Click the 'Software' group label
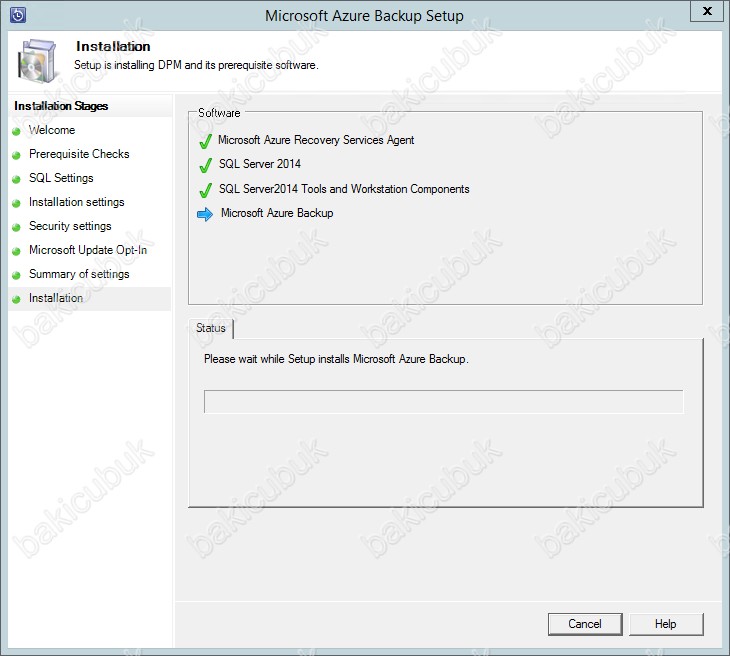The image size is (730, 656). (x=219, y=113)
